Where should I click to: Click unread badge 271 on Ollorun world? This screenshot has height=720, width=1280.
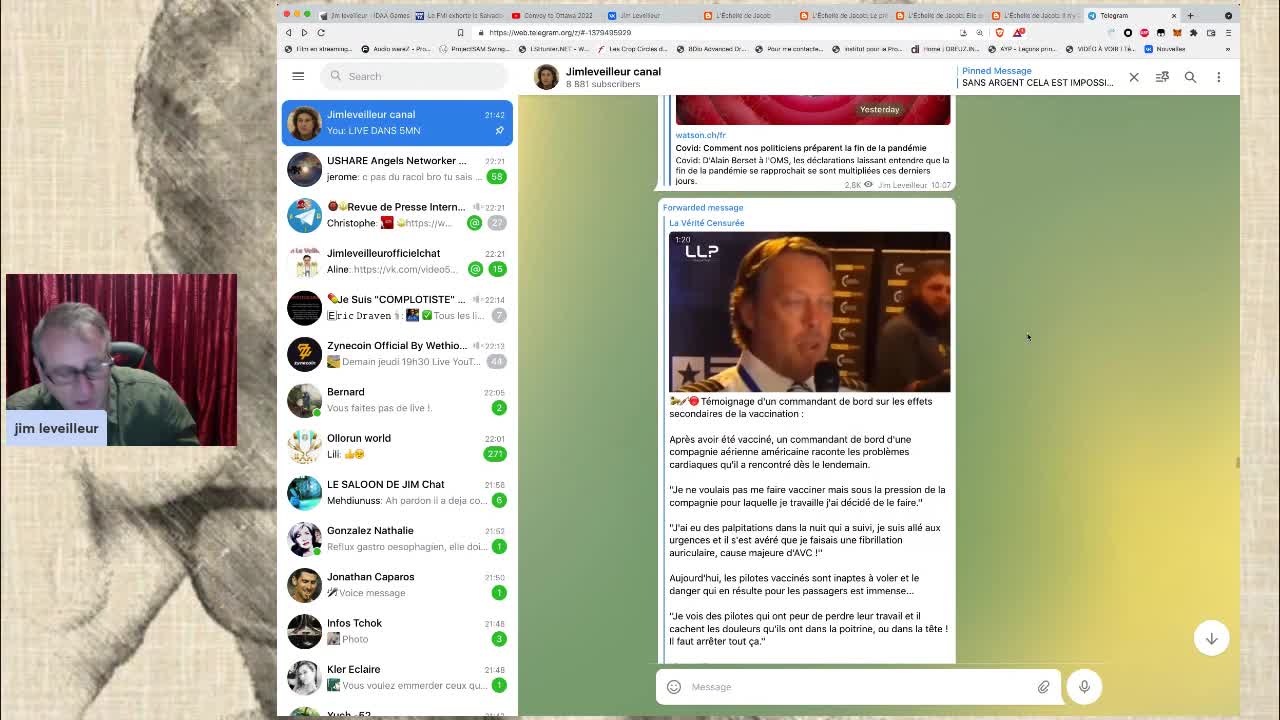494,454
